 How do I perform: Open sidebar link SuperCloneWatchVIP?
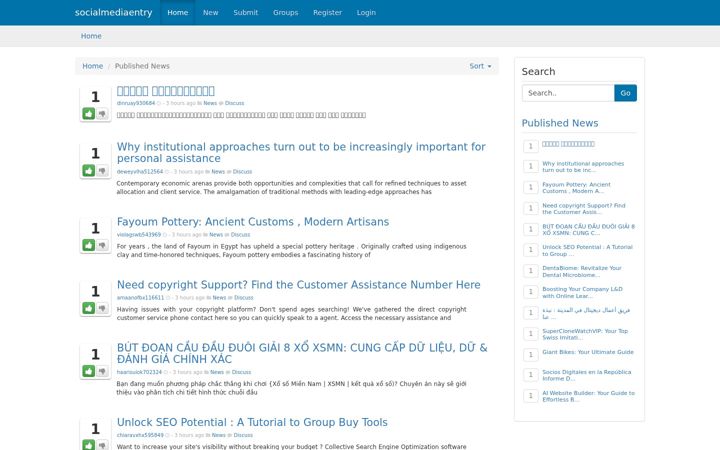point(585,334)
